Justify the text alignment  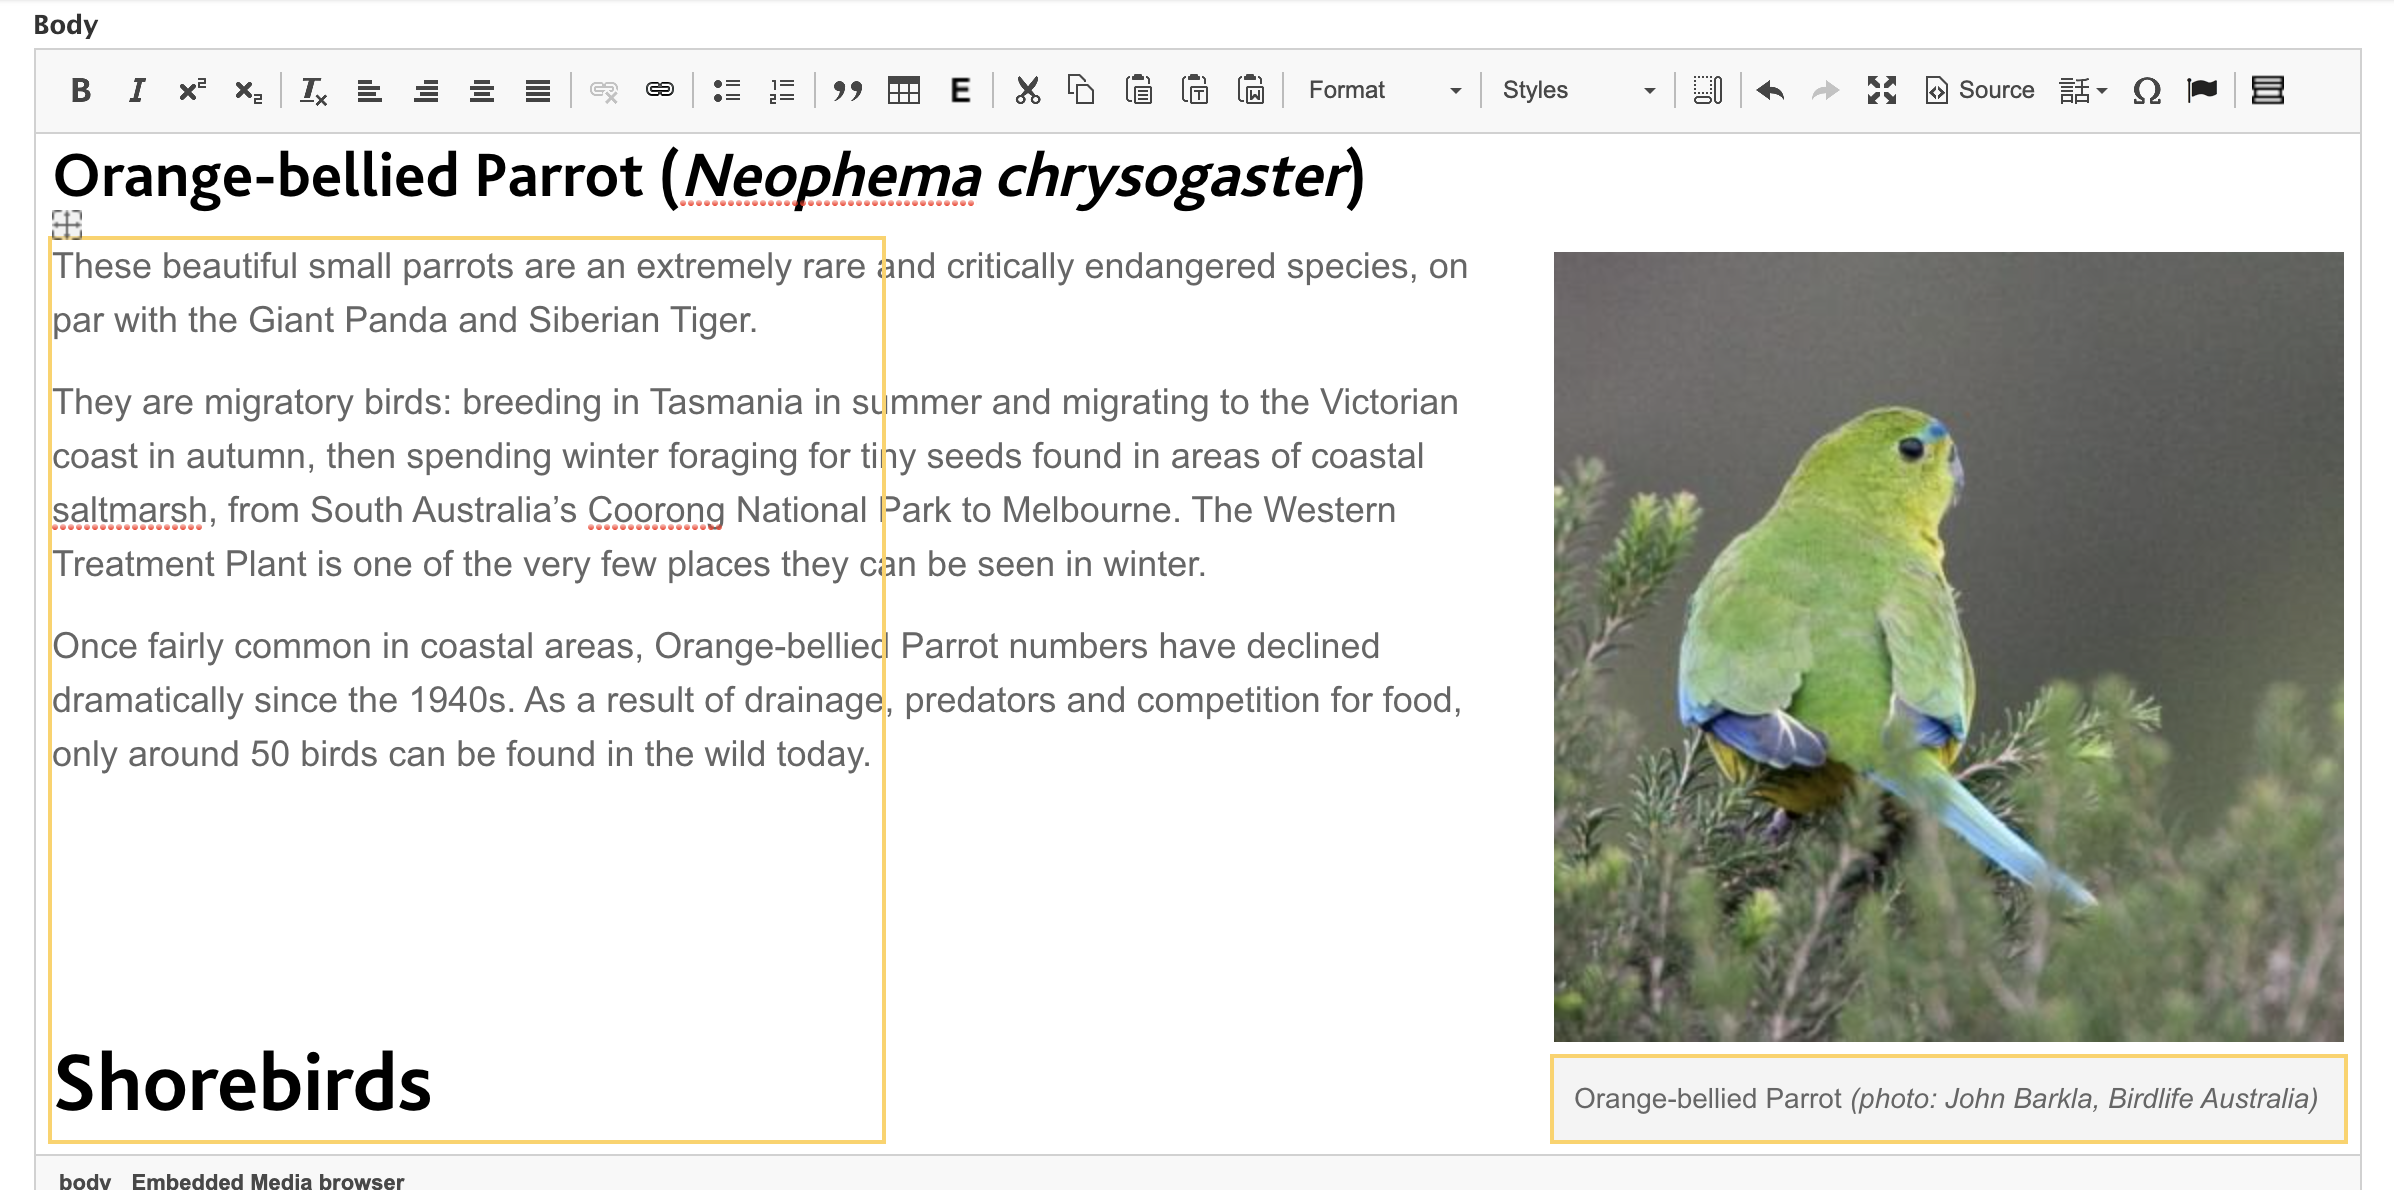(538, 91)
